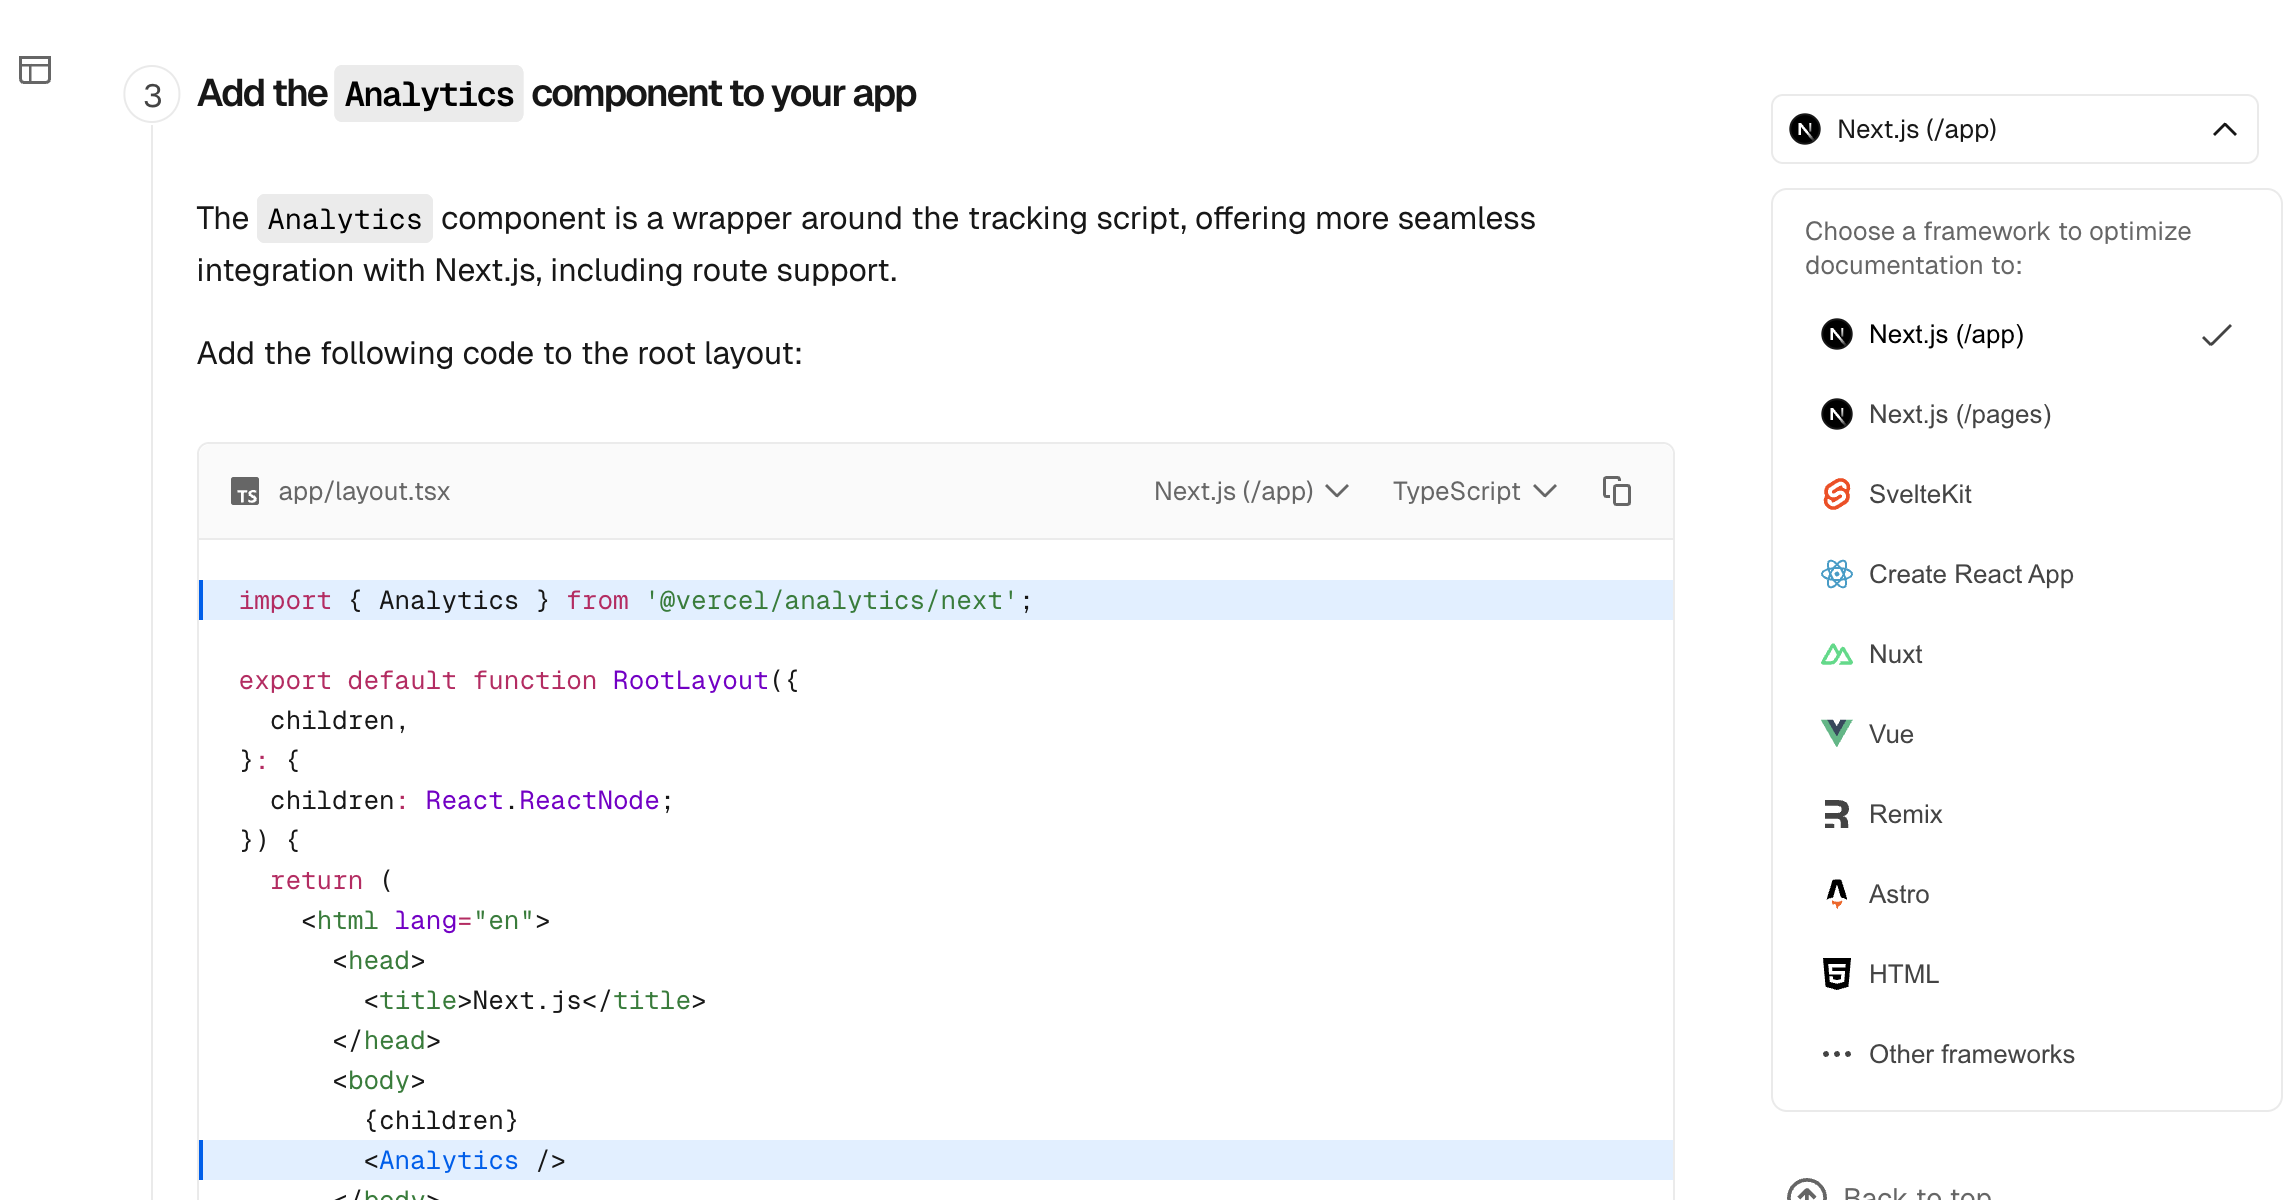Image resolution: width=2290 pixels, height=1200 pixels.
Task: Open the TypeScript language dropdown
Action: [1474, 491]
